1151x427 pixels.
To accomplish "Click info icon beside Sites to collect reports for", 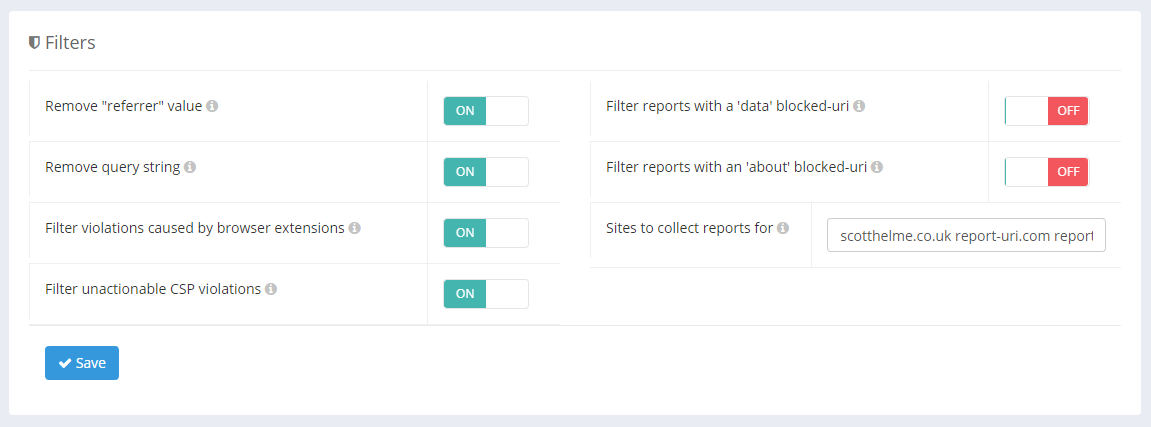I will [x=783, y=228].
